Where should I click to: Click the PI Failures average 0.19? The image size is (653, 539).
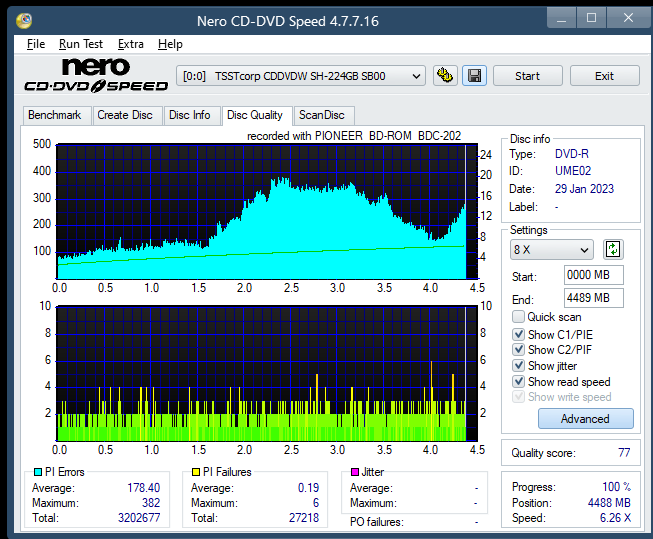309,487
